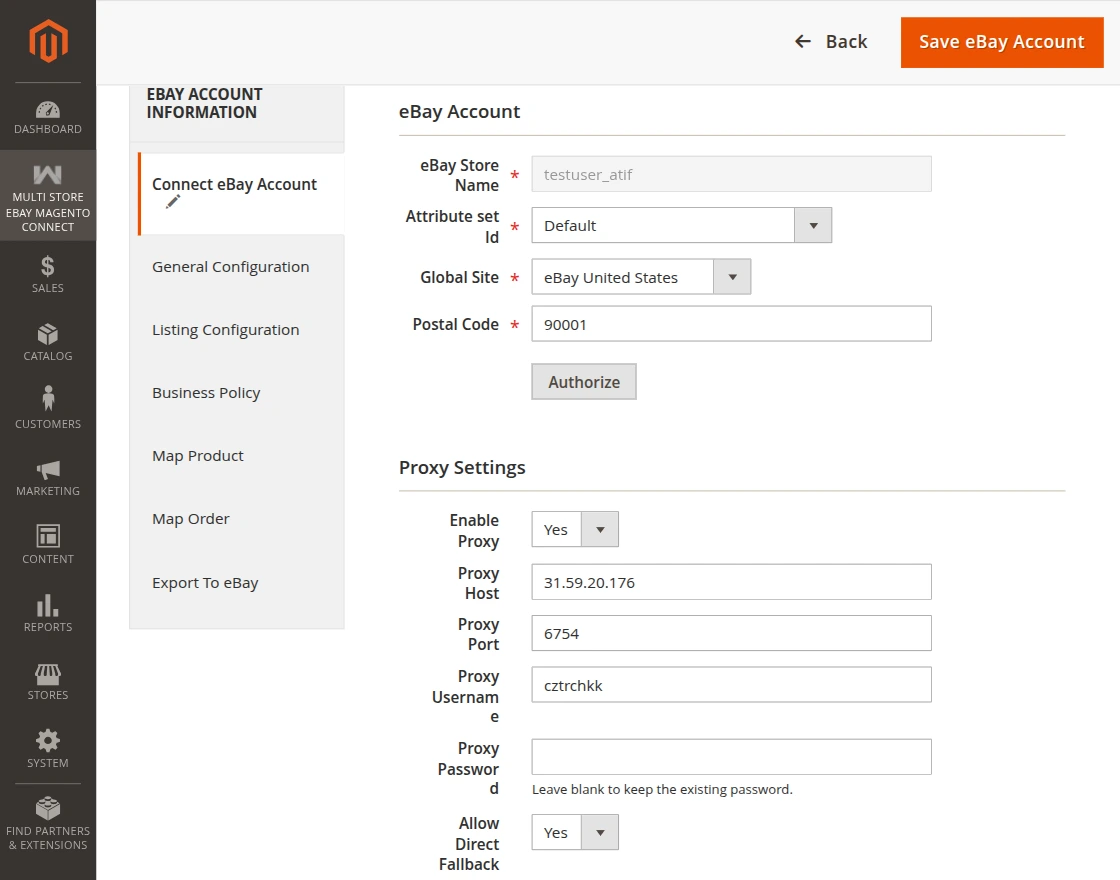Expand the Global Site dropdown
This screenshot has height=880, width=1120.
pyautogui.click(x=732, y=277)
